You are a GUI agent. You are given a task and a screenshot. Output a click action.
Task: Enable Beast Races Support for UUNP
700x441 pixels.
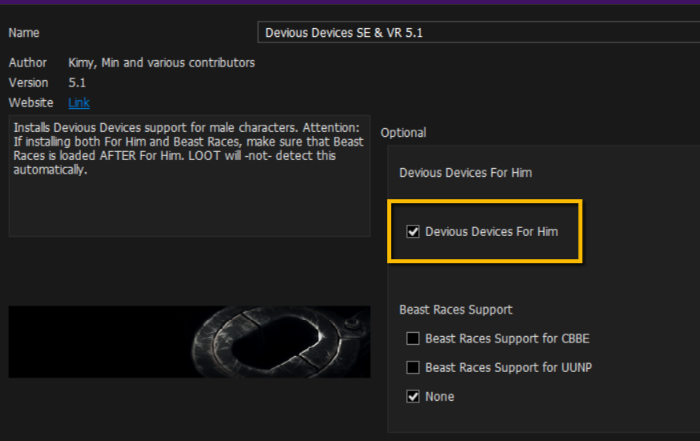pyautogui.click(x=413, y=367)
